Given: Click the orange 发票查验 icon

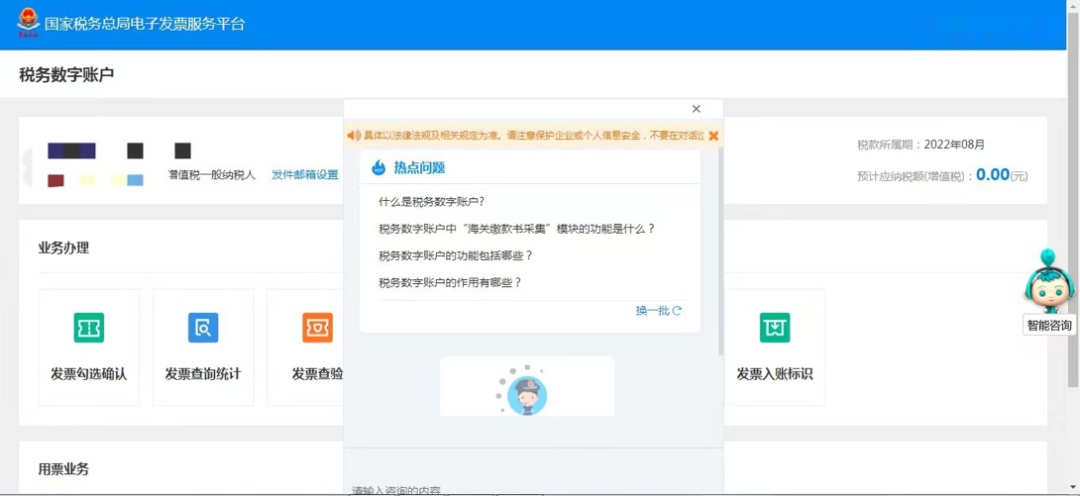Looking at the screenshot, I should pos(317,328).
